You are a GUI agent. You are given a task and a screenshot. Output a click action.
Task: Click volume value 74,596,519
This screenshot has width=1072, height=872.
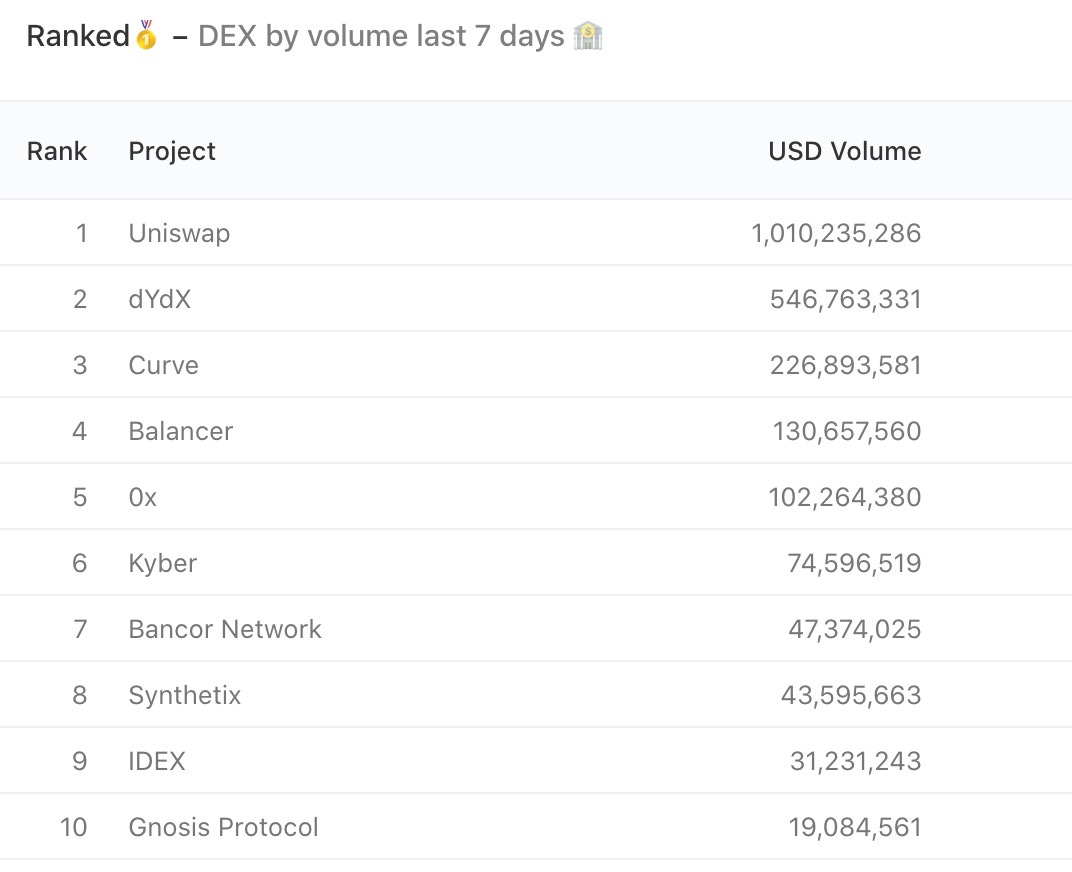pyautogui.click(x=855, y=564)
